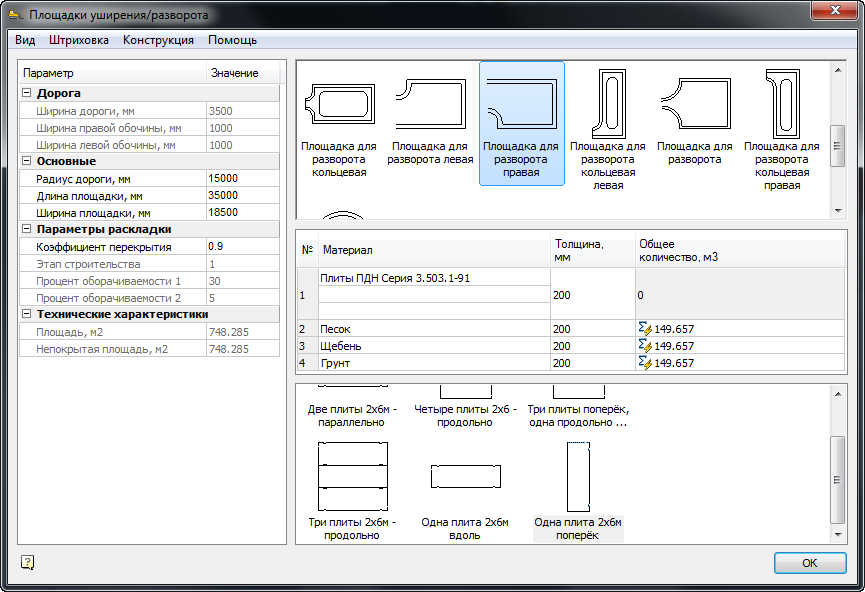Image resolution: width=865 pixels, height=592 pixels.
Task: Select the Четыре плиты 2х6 продольно pattern
Action: coord(465,407)
